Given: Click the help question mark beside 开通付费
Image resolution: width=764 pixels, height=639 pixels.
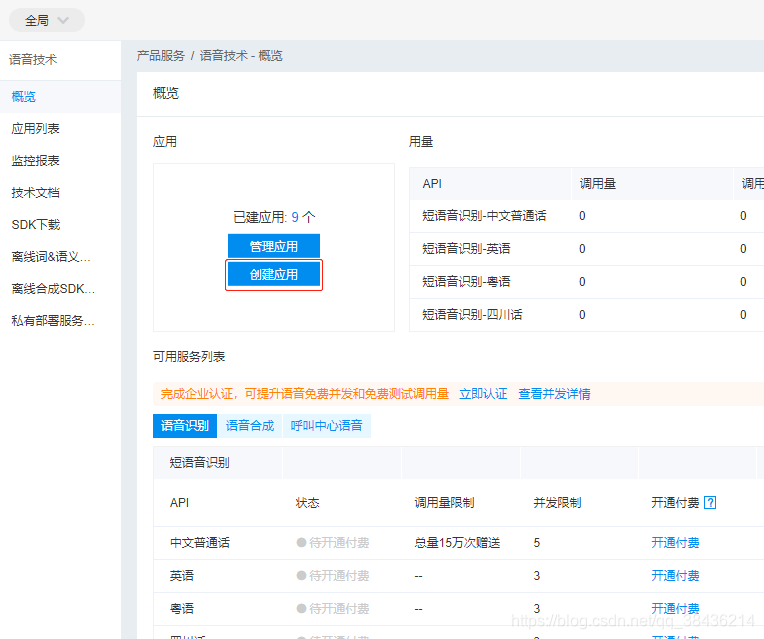Looking at the screenshot, I should pos(710,503).
